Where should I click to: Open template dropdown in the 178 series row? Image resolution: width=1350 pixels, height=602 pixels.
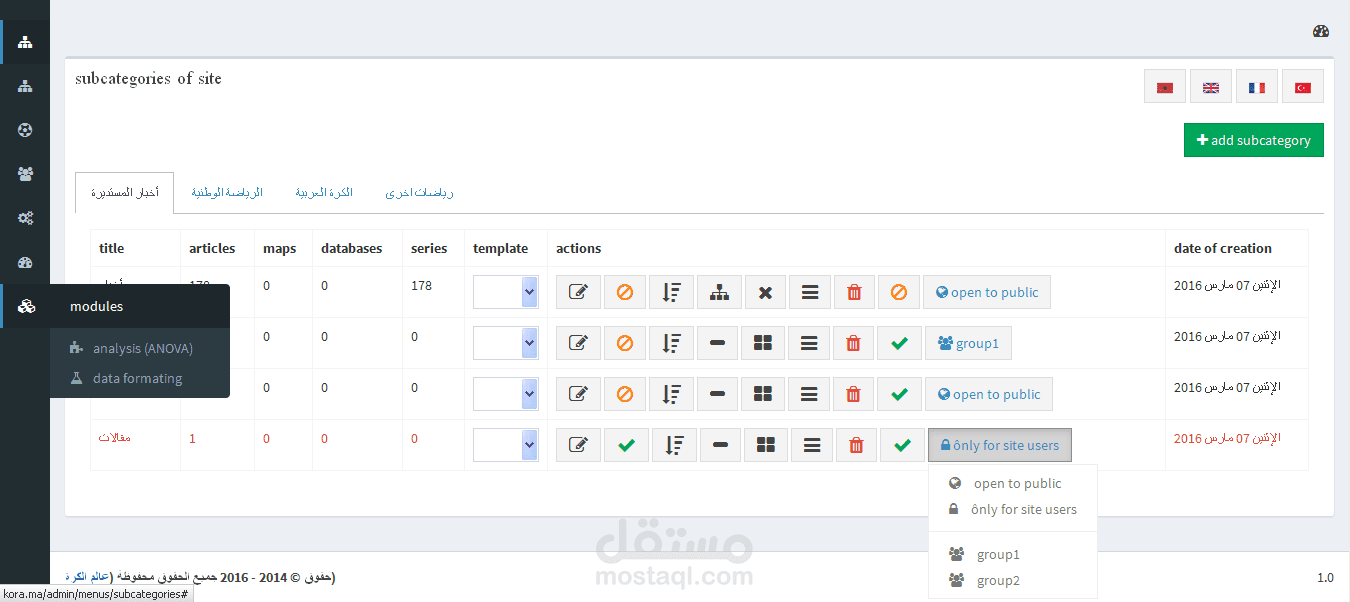506,292
